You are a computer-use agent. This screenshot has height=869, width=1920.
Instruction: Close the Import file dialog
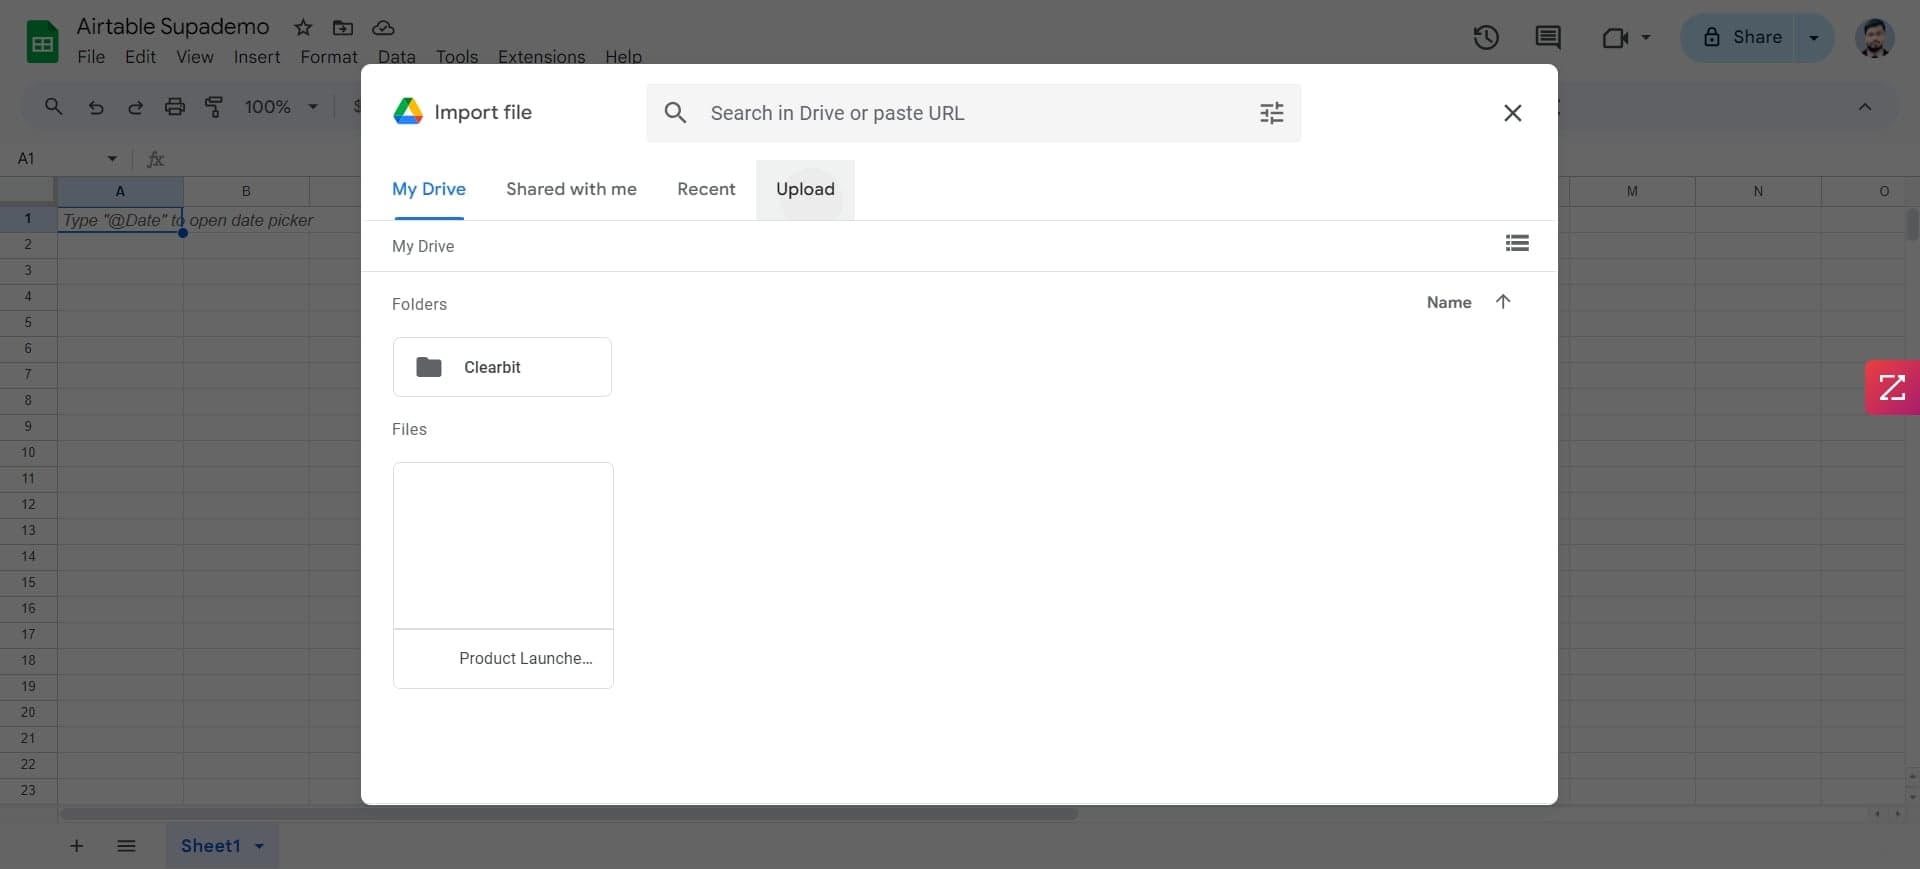coord(1512,113)
